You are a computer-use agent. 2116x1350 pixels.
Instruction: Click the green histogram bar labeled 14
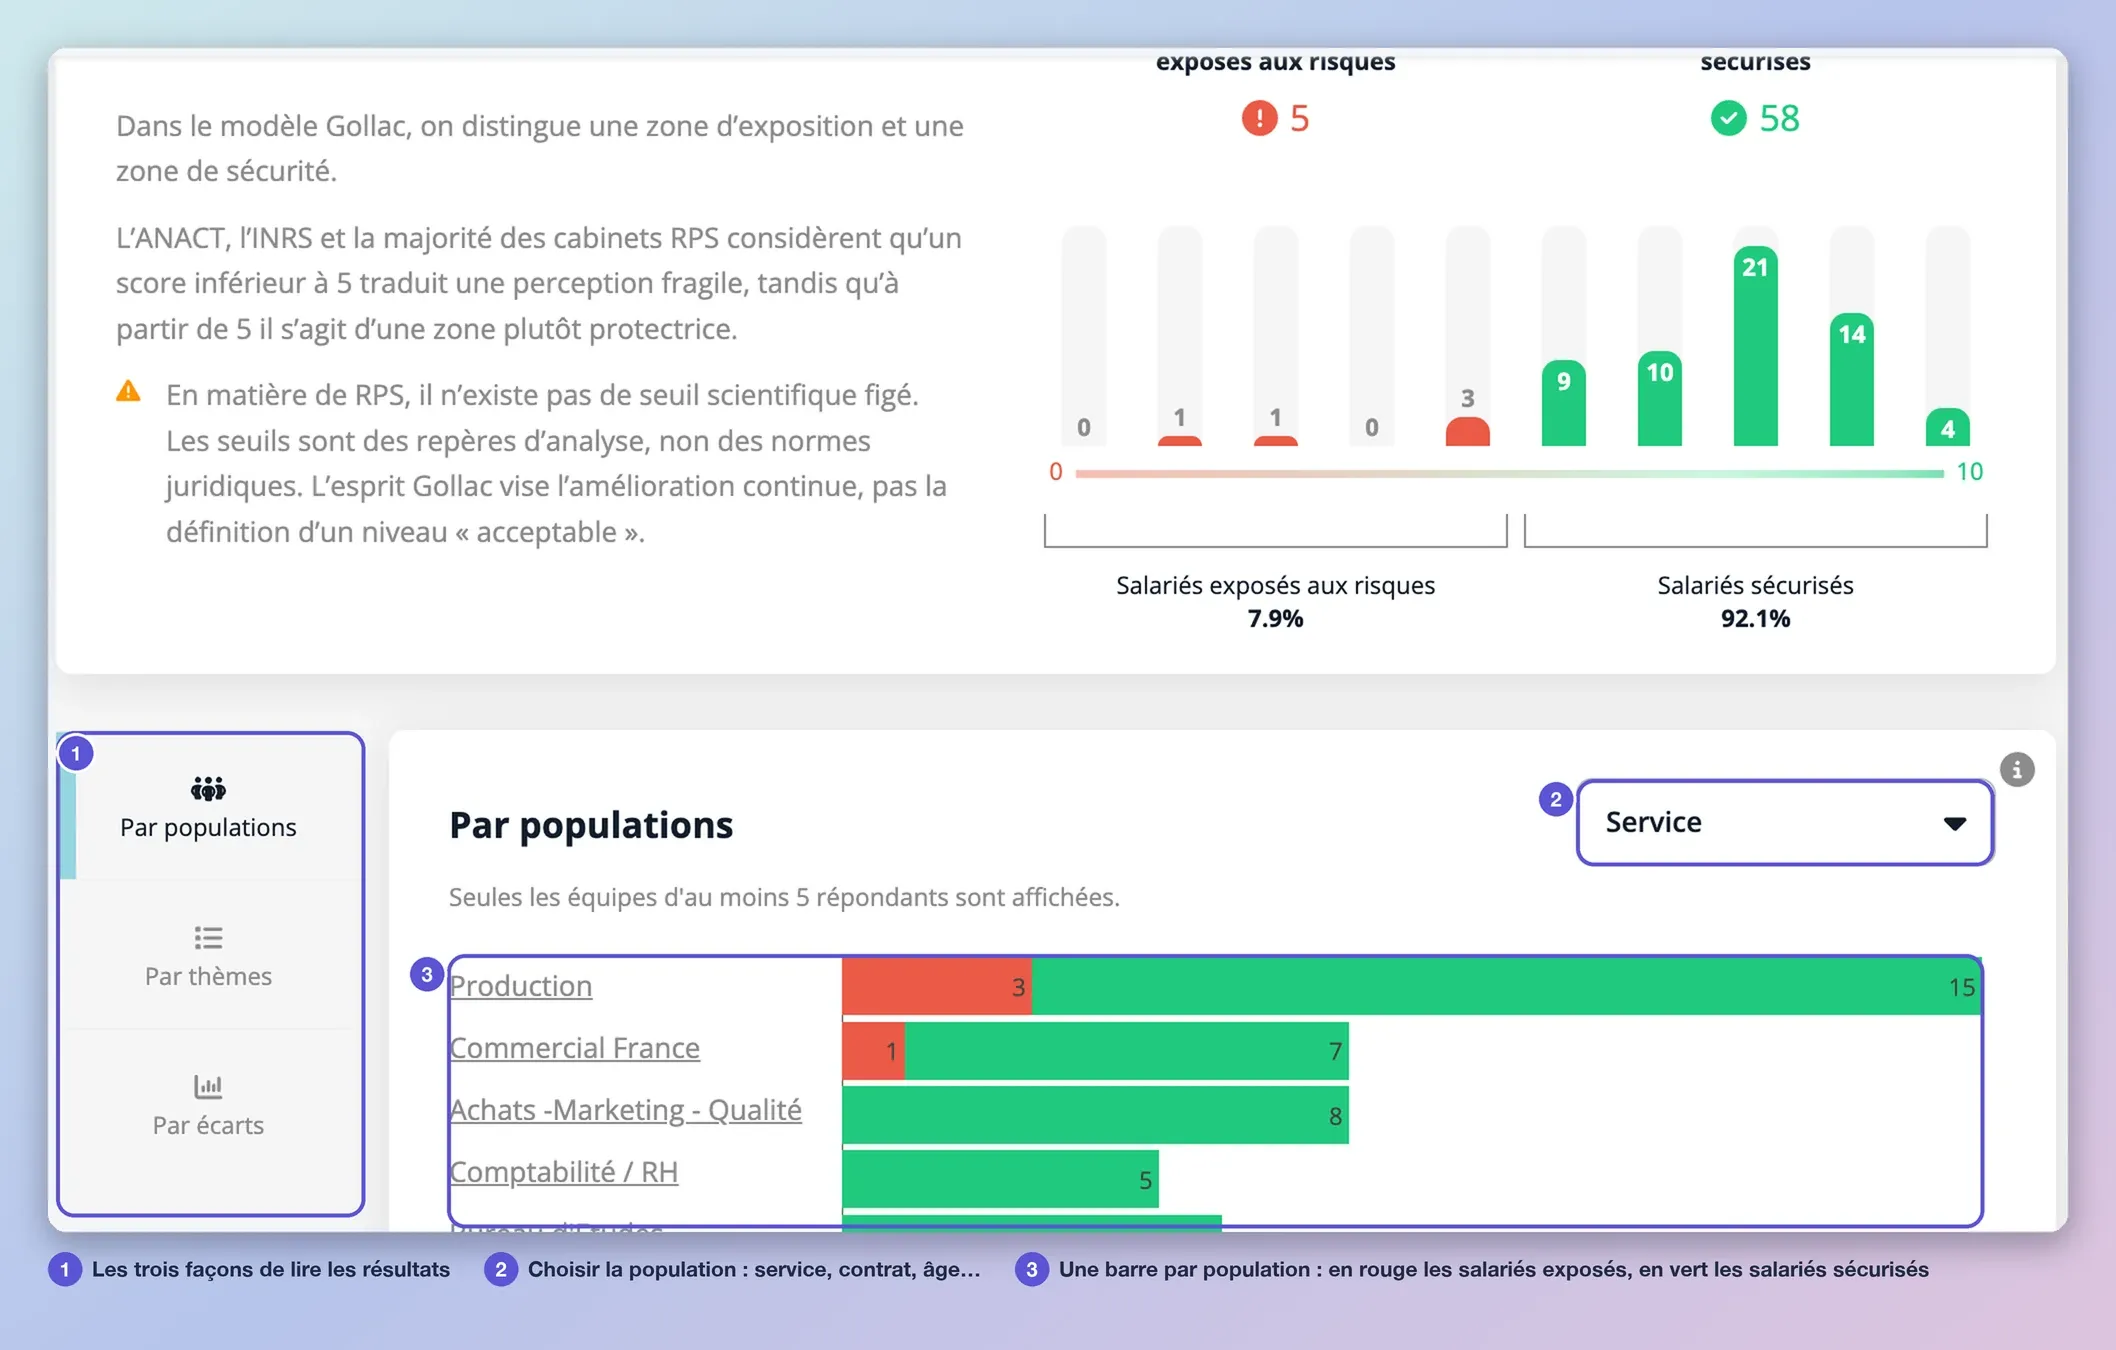coord(1852,380)
